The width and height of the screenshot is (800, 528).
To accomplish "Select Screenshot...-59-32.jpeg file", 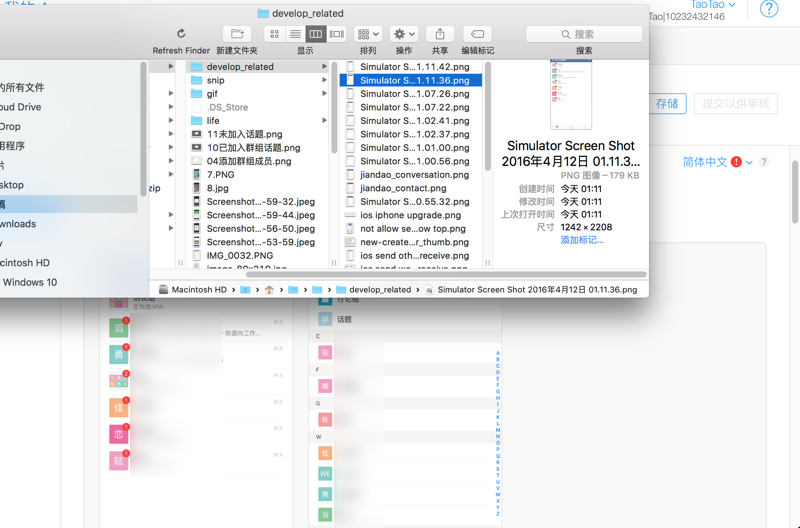I will pyautogui.click(x=259, y=202).
